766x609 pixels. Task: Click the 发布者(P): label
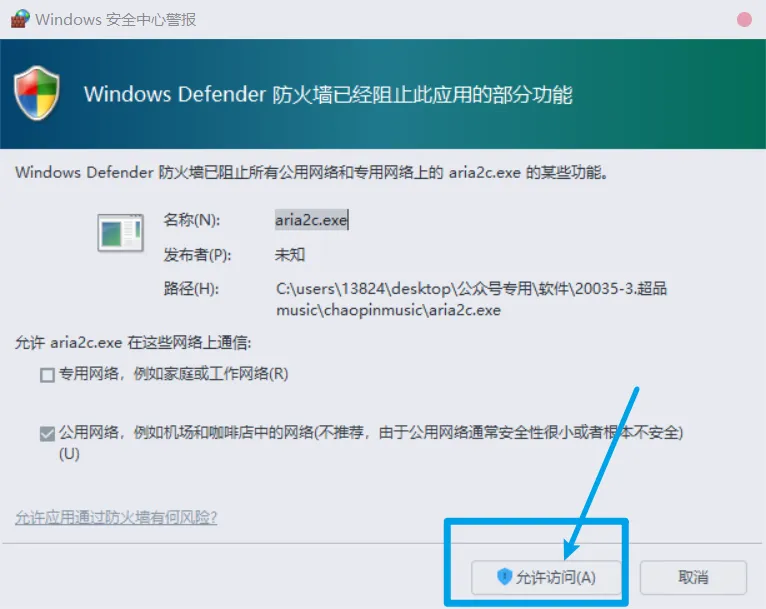click(197, 254)
